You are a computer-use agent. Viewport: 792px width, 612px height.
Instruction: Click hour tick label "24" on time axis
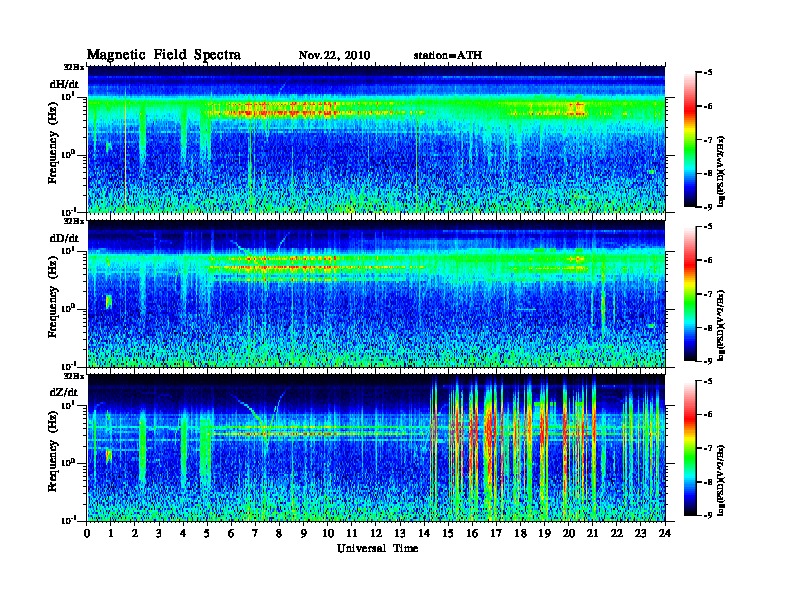pos(665,533)
